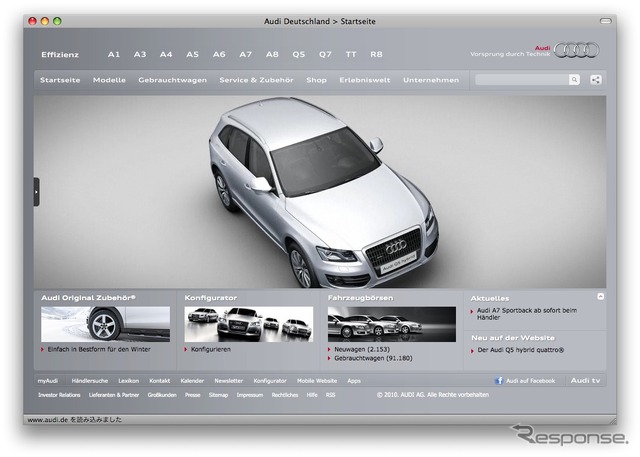Open Audi A7 Sportback news link
Viewport: 640px width, 457px height.
coord(527,314)
